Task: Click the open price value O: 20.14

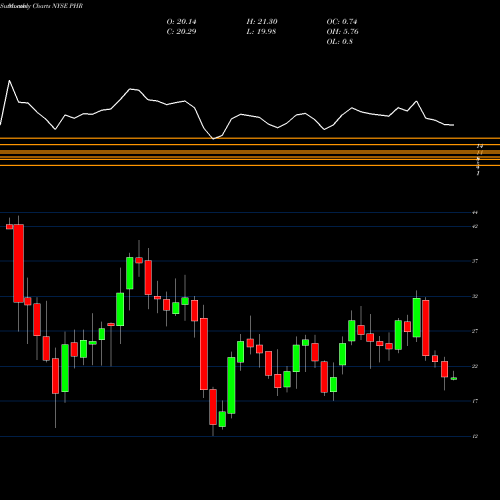Action: [x=181, y=22]
